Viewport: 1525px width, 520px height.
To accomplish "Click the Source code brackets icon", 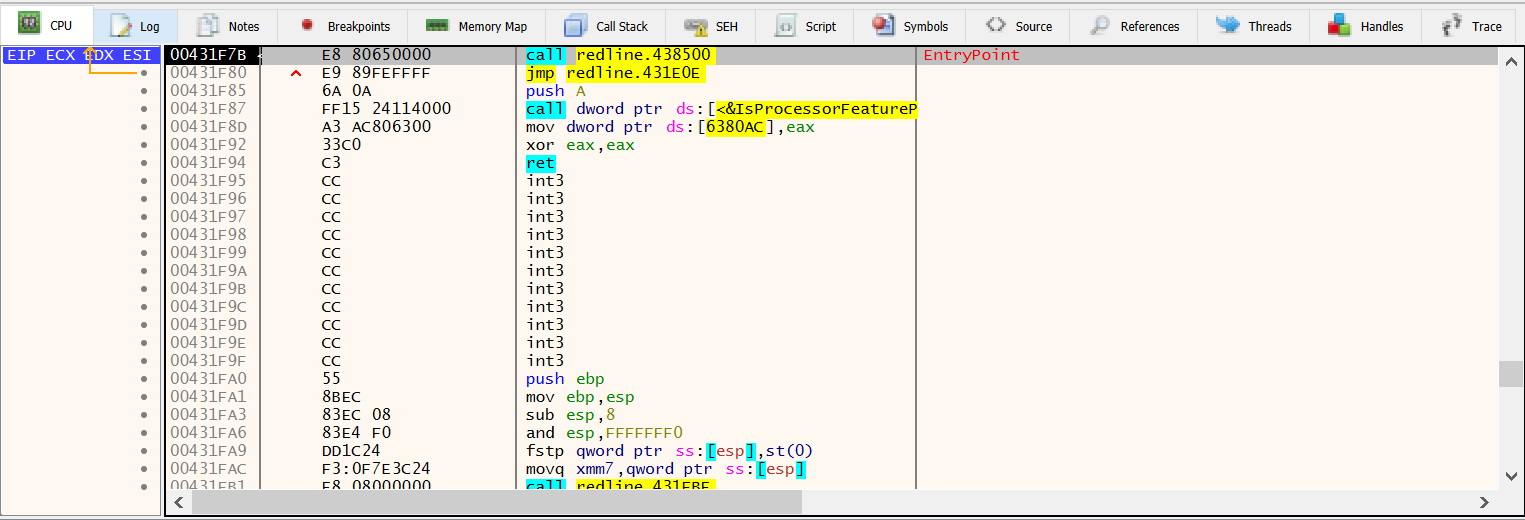I will [996, 25].
